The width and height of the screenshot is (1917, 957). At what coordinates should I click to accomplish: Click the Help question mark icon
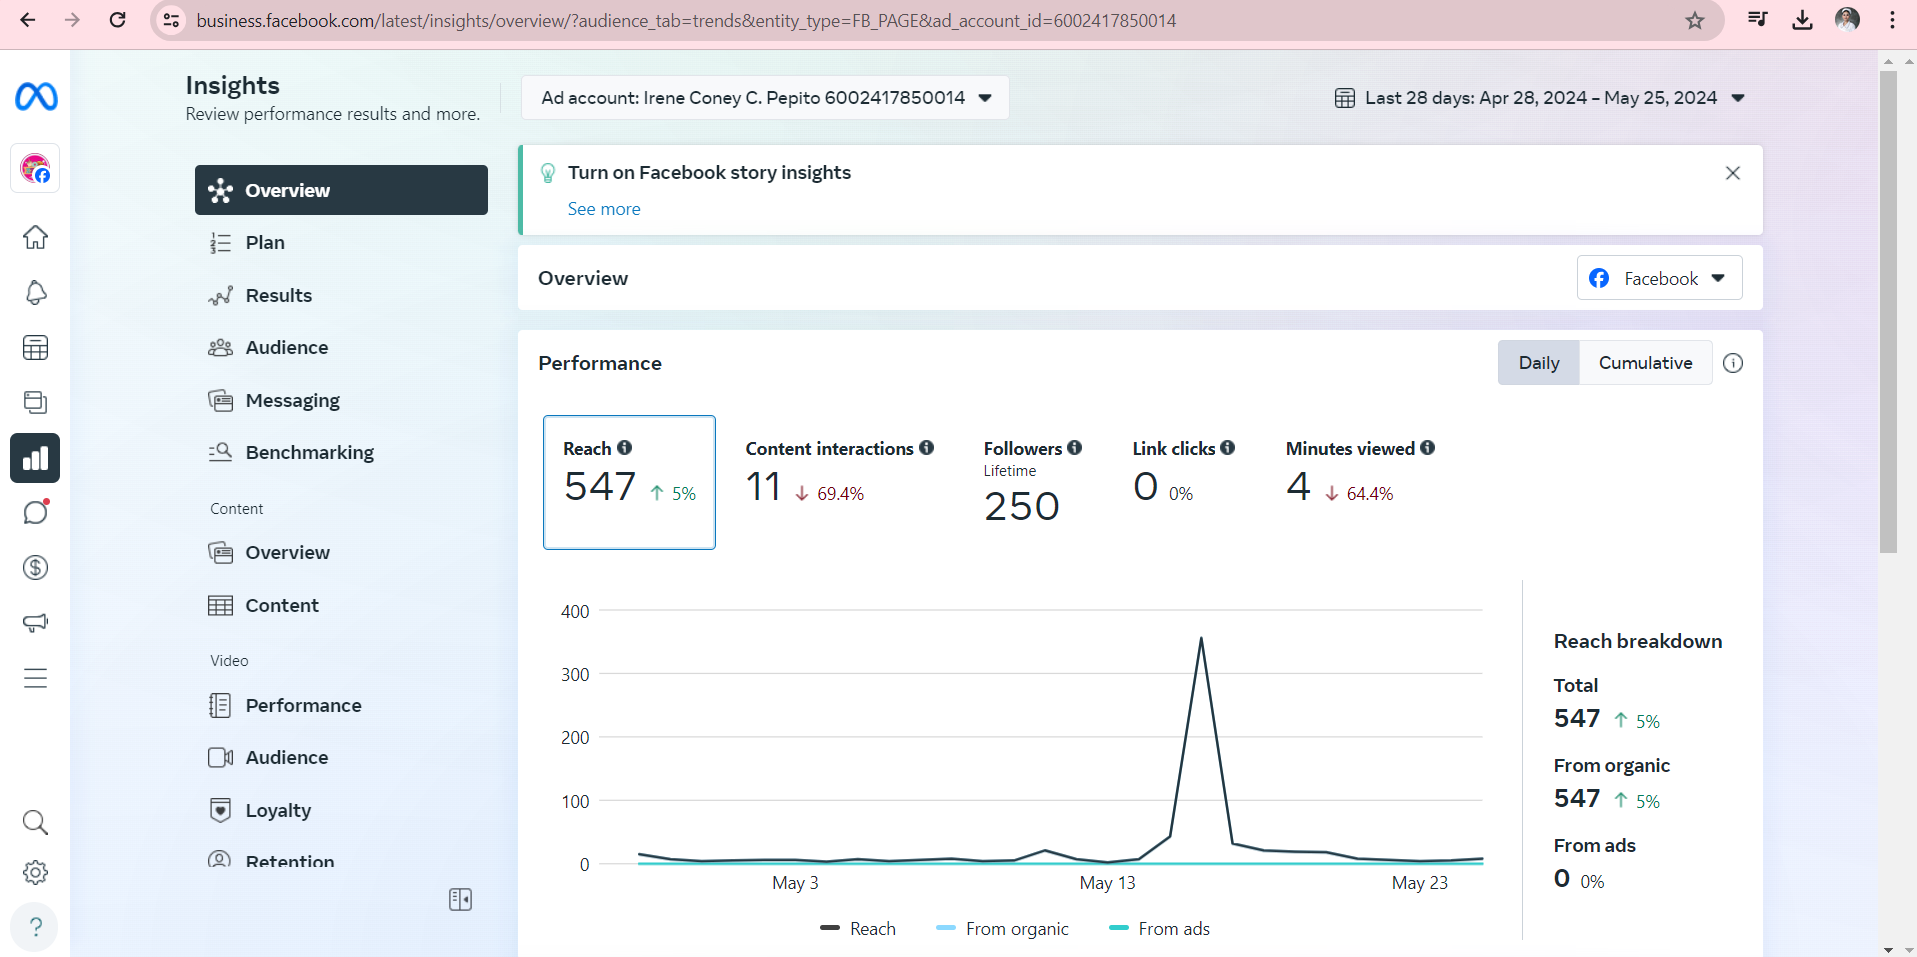(36, 927)
